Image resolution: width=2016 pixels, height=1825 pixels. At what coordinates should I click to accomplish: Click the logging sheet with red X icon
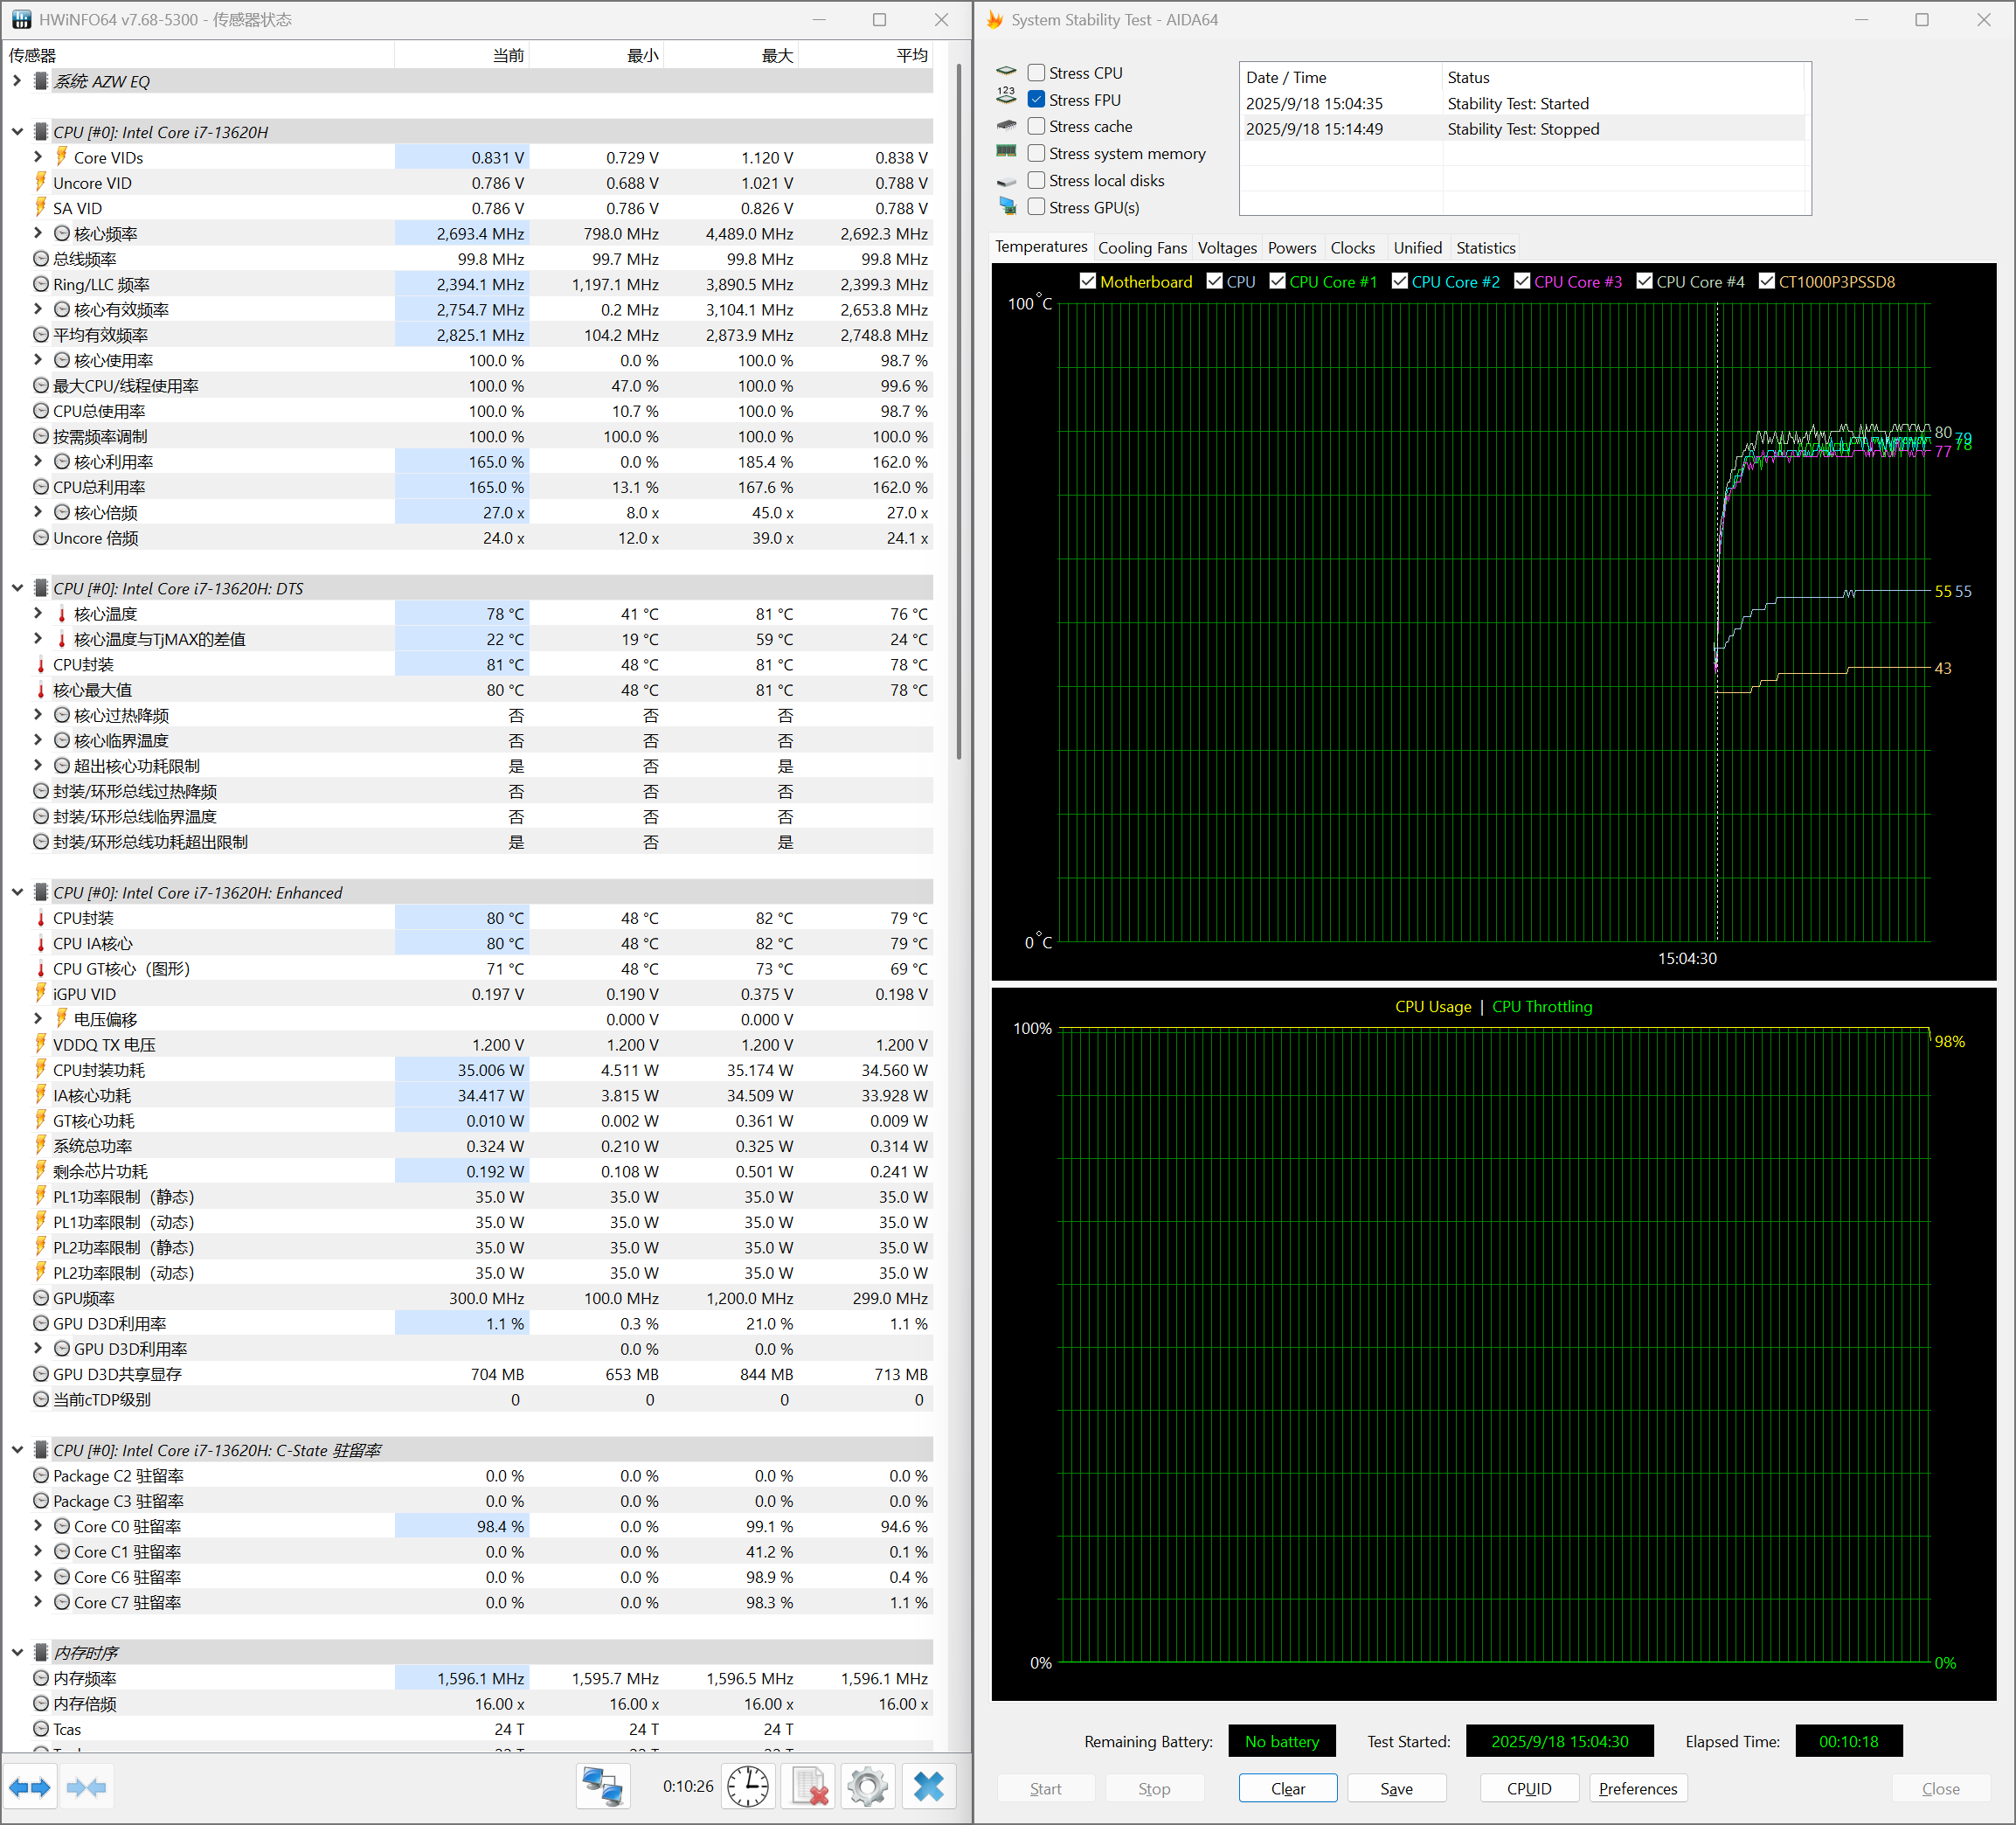pos(808,1787)
